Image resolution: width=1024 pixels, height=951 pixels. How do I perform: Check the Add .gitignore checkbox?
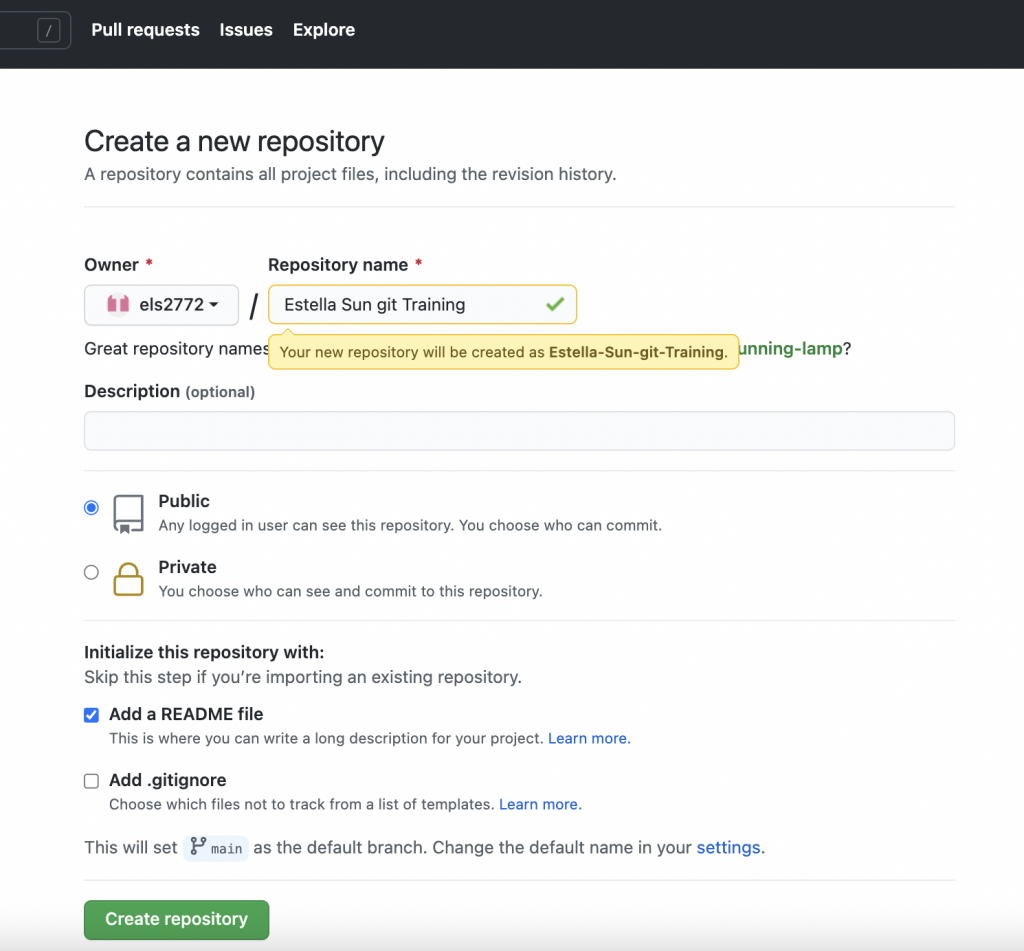coord(91,781)
